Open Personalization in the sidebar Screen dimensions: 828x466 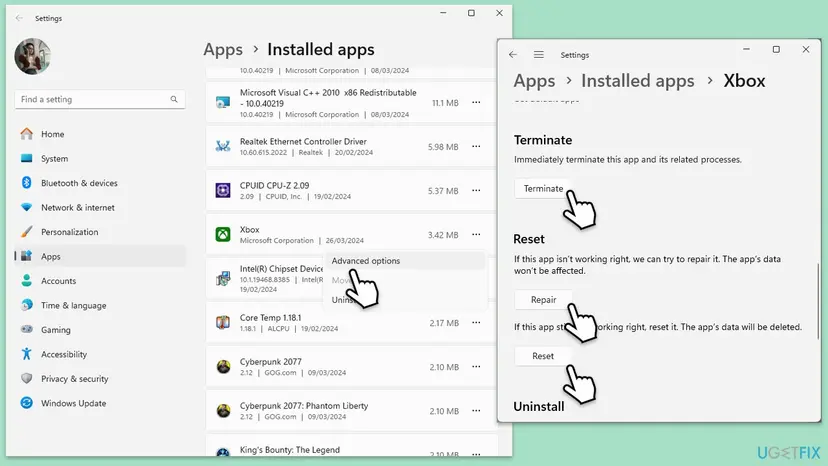pos(100,232)
